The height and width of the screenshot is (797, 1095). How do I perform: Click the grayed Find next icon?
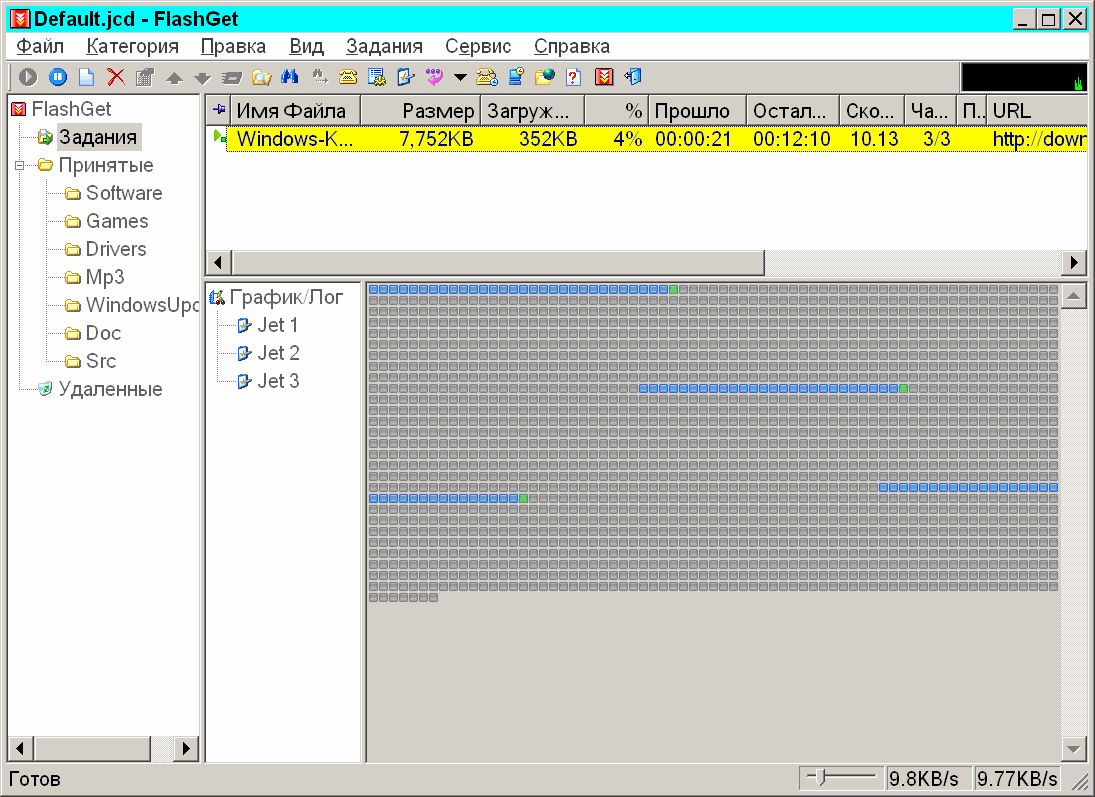pos(319,77)
